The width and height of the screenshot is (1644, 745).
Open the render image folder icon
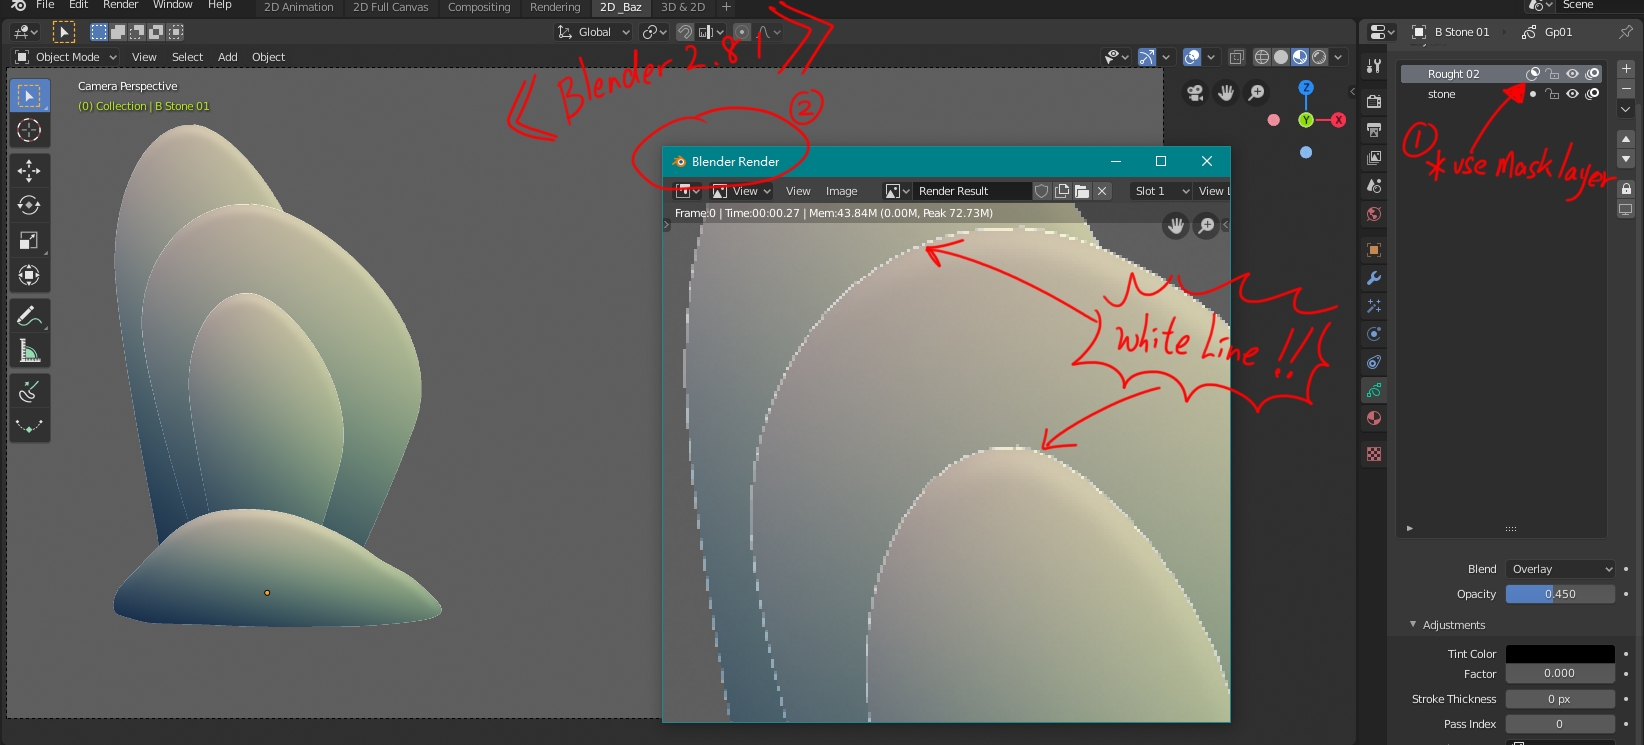(1082, 191)
